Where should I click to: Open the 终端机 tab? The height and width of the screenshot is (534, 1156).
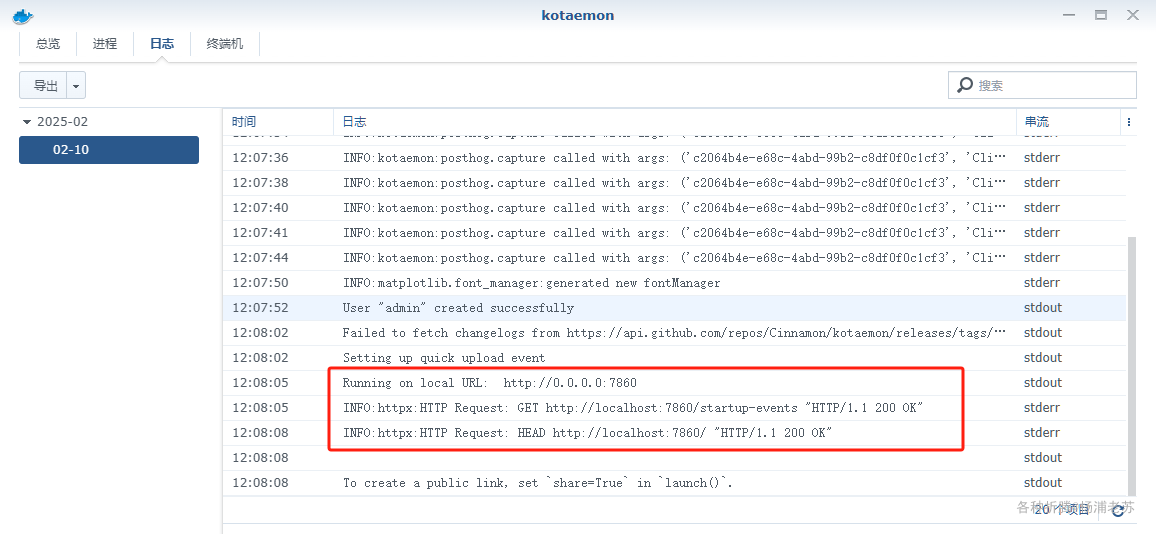224,44
